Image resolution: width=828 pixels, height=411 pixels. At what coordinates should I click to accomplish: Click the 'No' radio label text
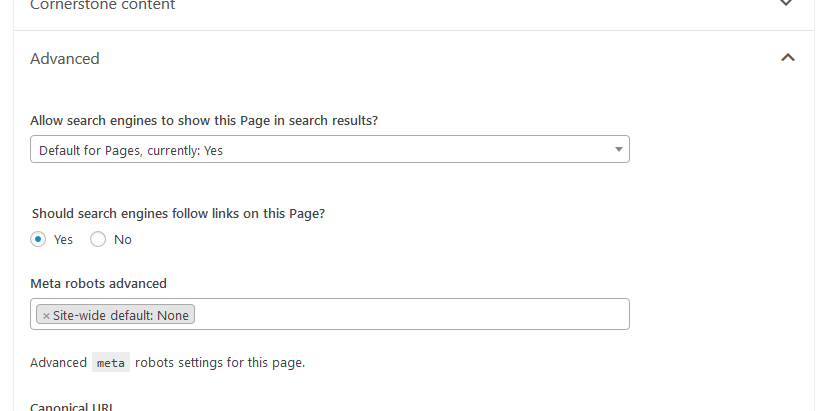[123, 240]
